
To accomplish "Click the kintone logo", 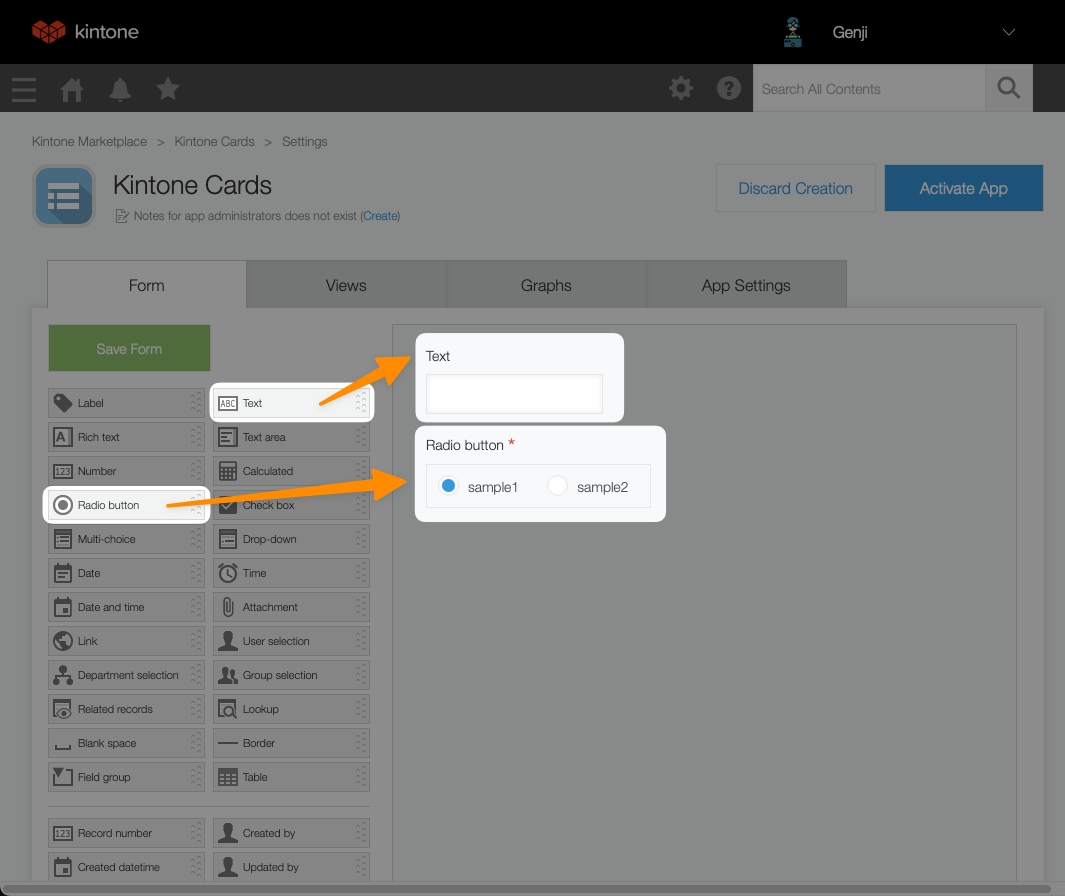I will click(x=86, y=31).
